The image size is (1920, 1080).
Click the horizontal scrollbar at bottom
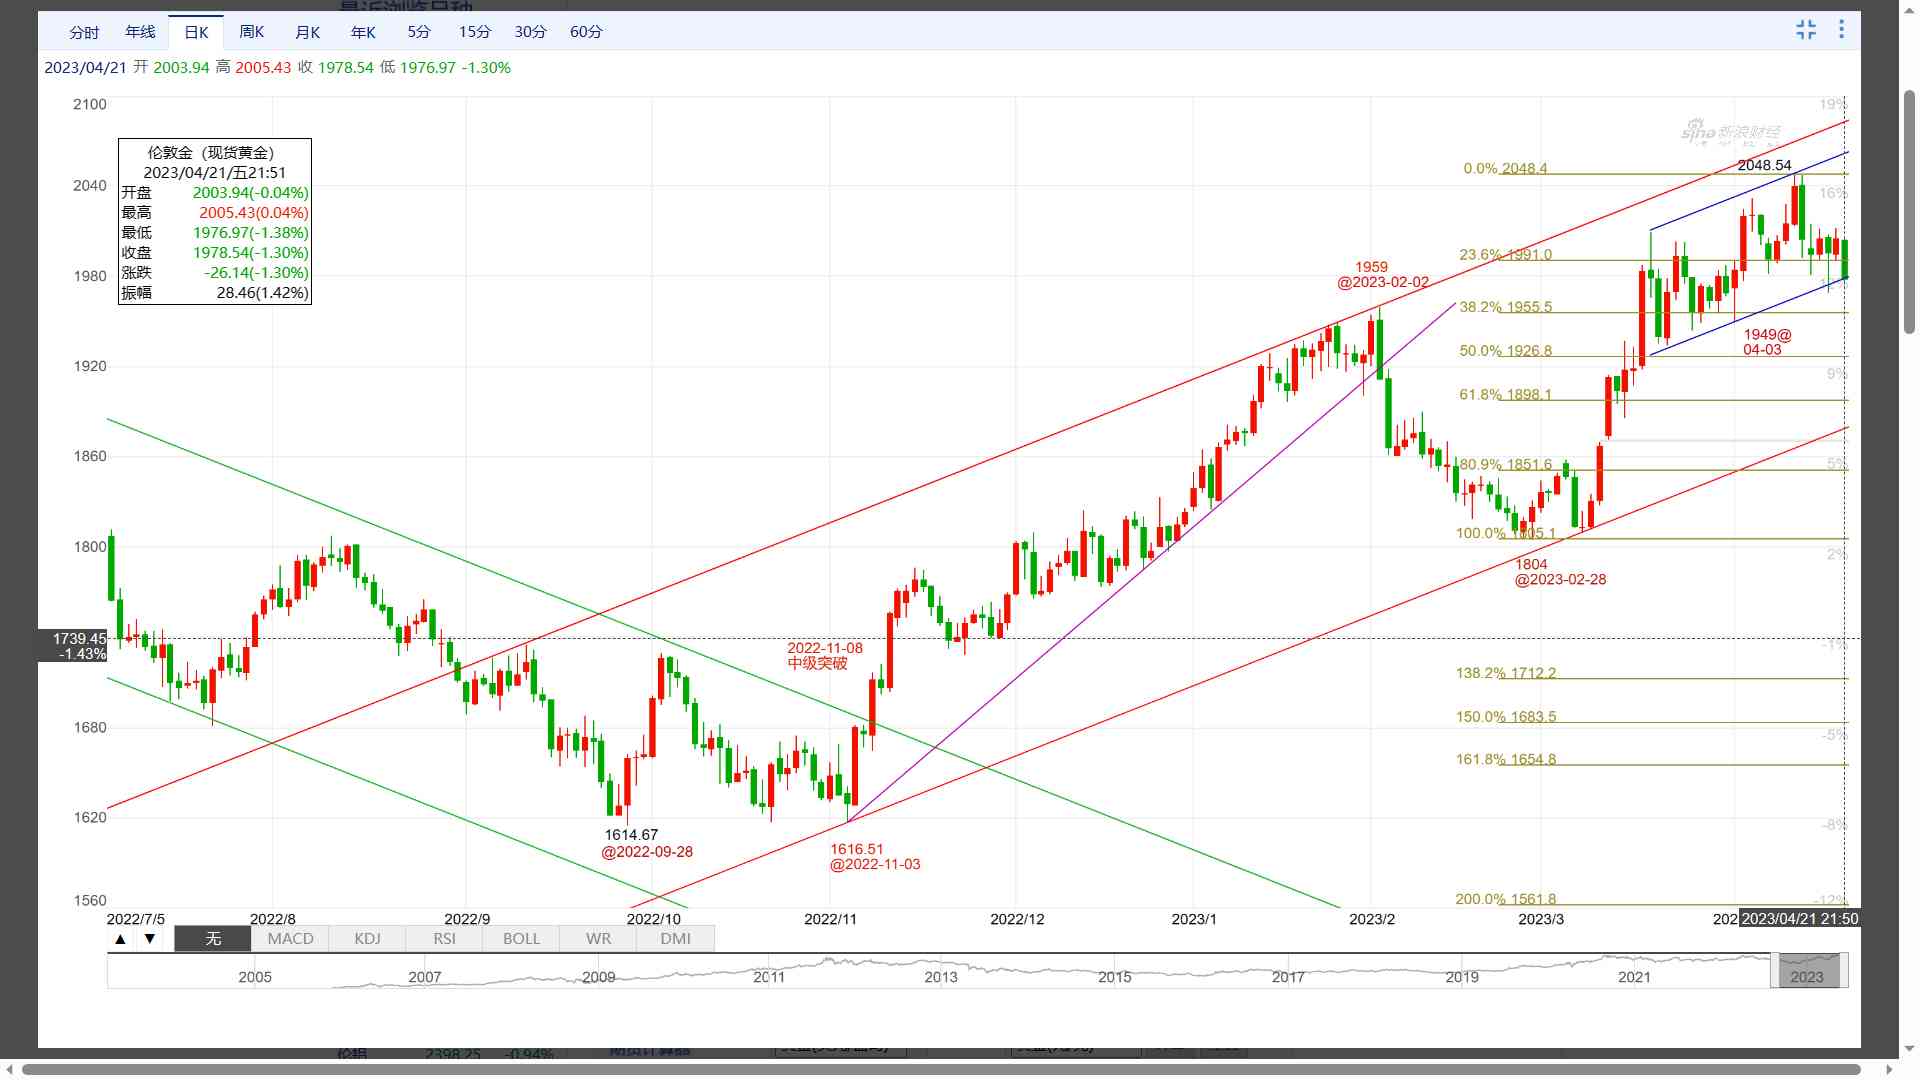[x=940, y=1070]
